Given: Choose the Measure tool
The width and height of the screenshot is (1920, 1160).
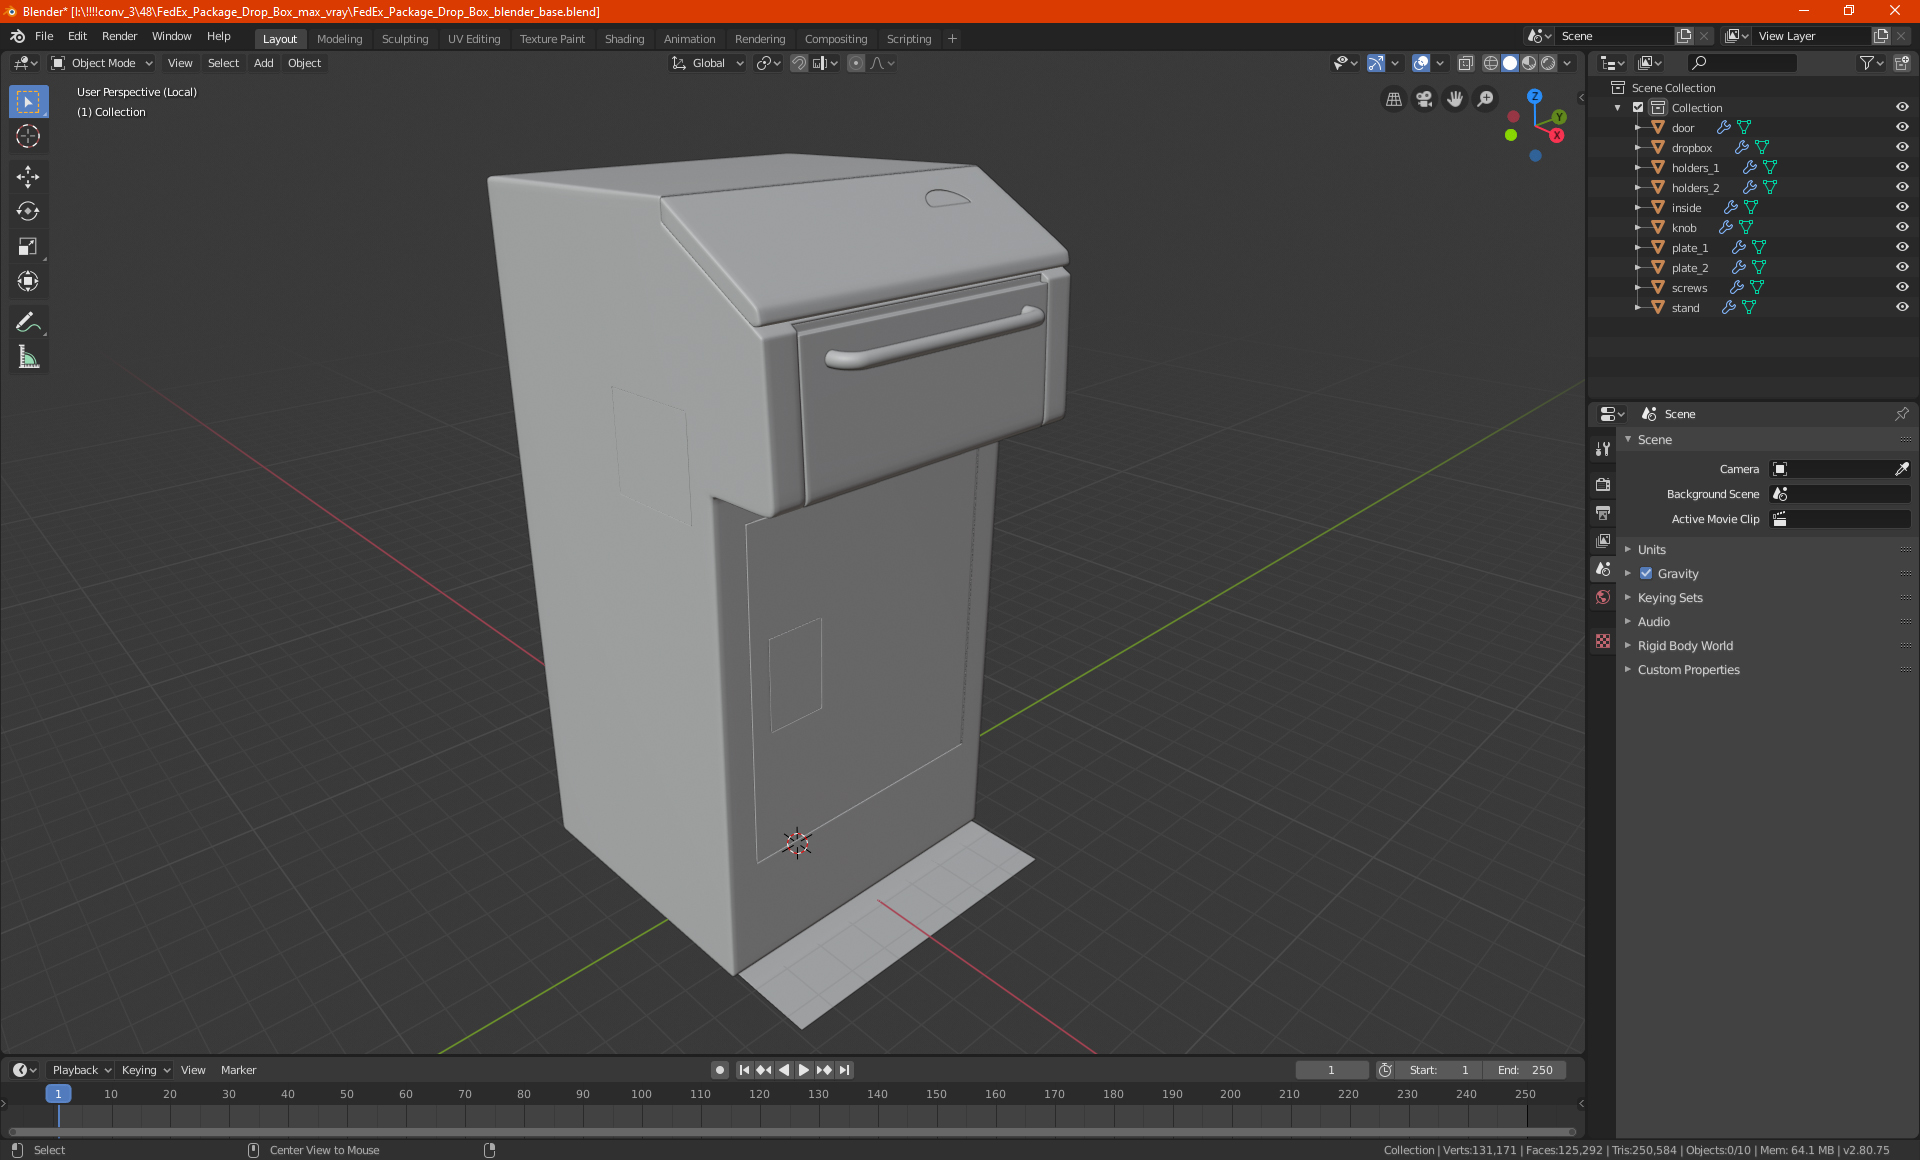Looking at the screenshot, I should (x=28, y=358).
